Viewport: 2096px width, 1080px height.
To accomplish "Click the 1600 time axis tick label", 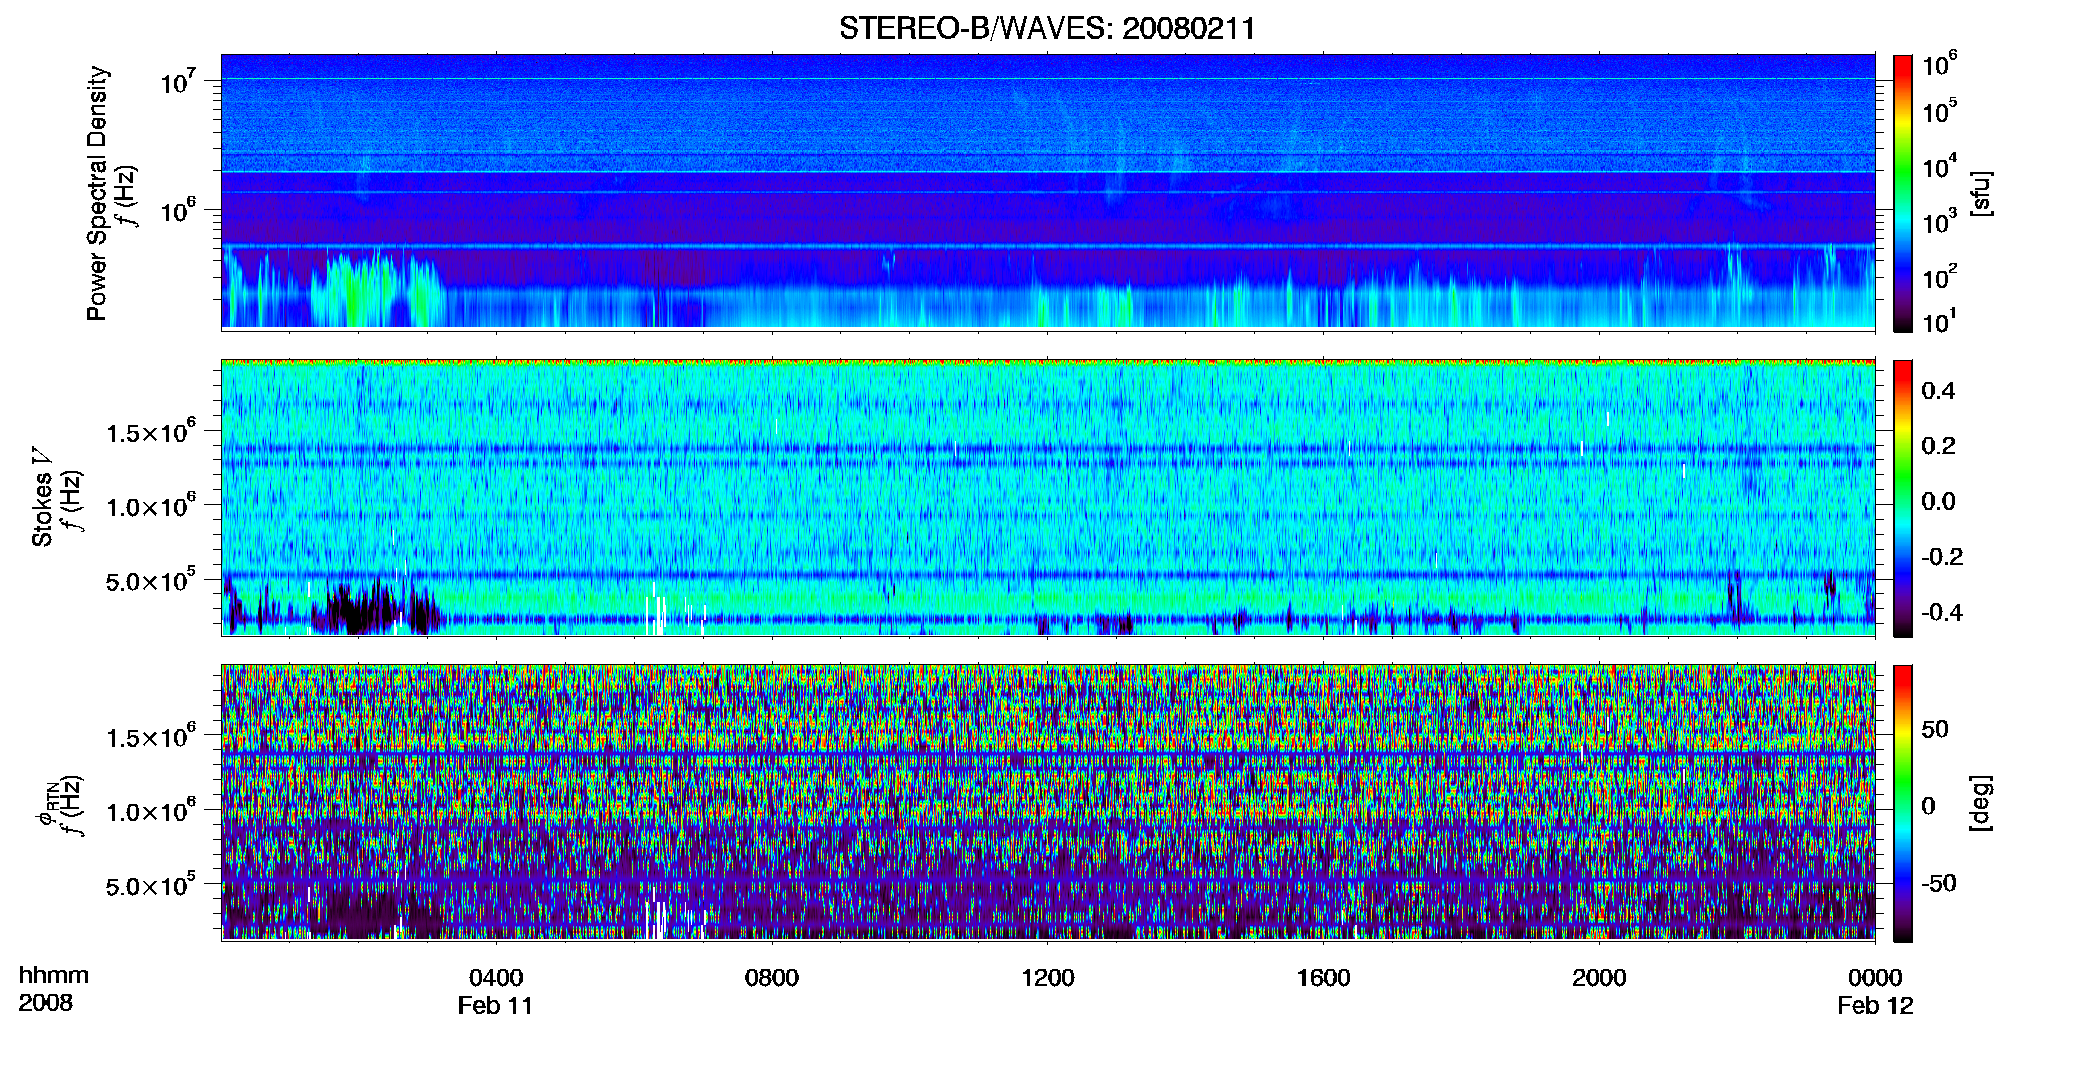I will coord(1323,978).
